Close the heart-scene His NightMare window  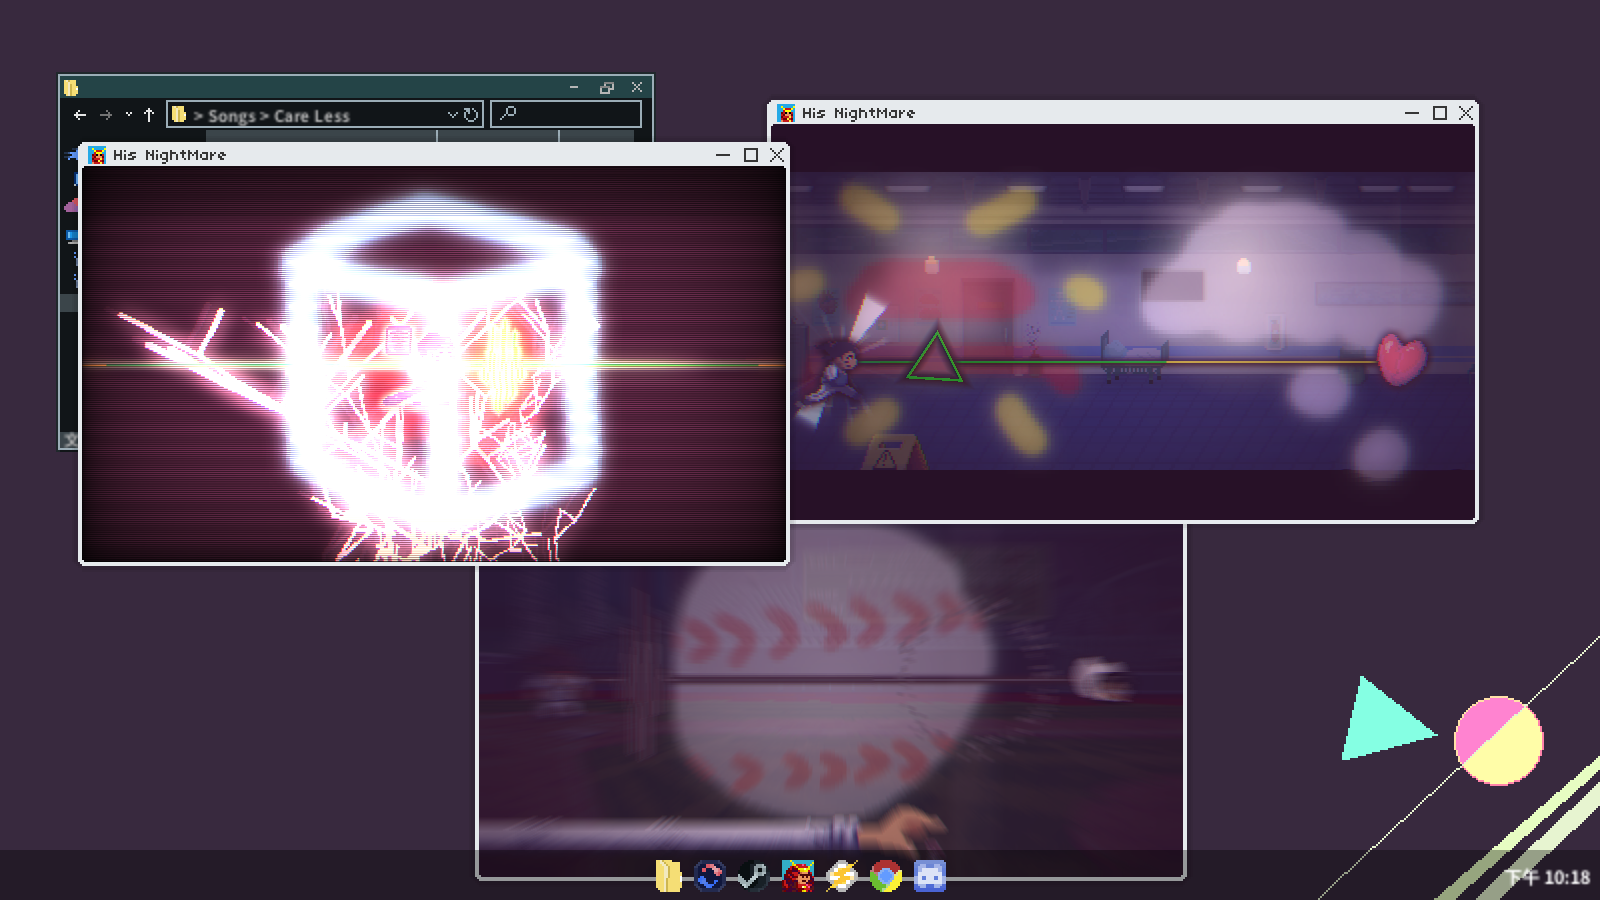tap(1466, 113)
